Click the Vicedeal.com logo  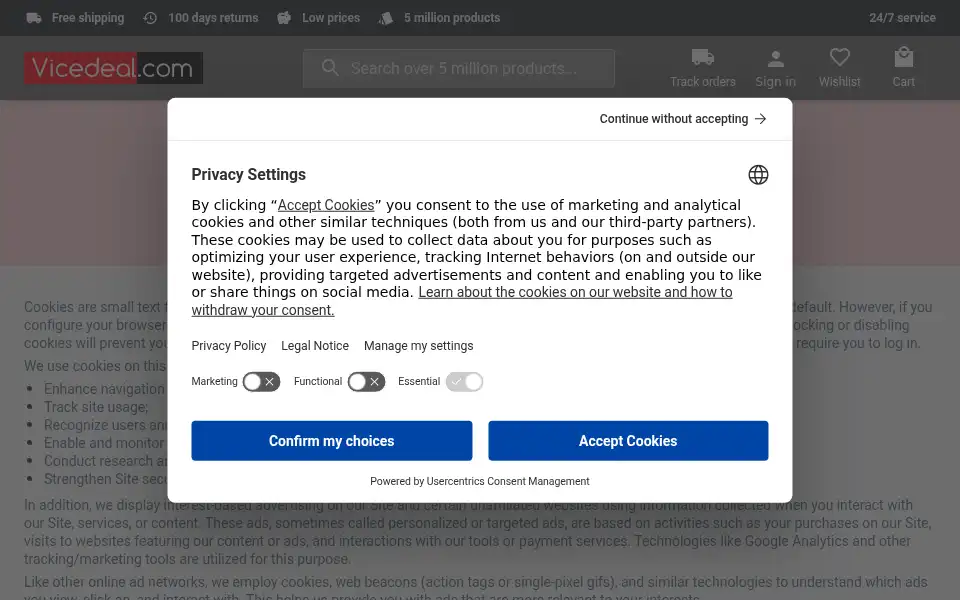pyautogui.click(x=113, y=68)
